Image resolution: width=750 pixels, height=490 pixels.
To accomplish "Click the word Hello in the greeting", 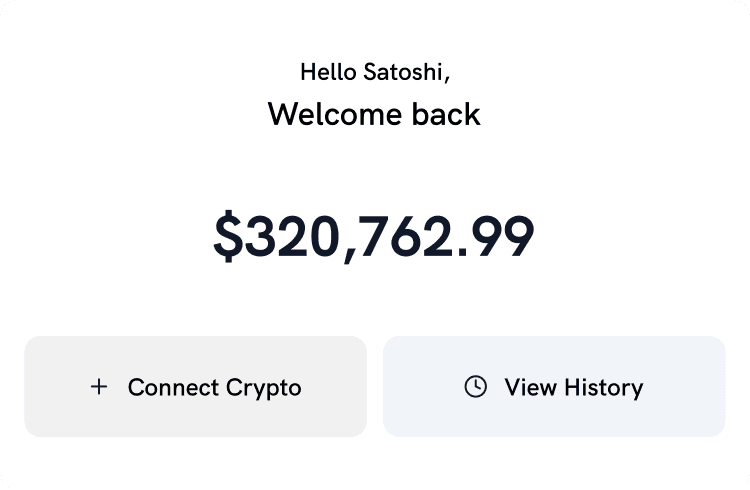I will [328, 72].
